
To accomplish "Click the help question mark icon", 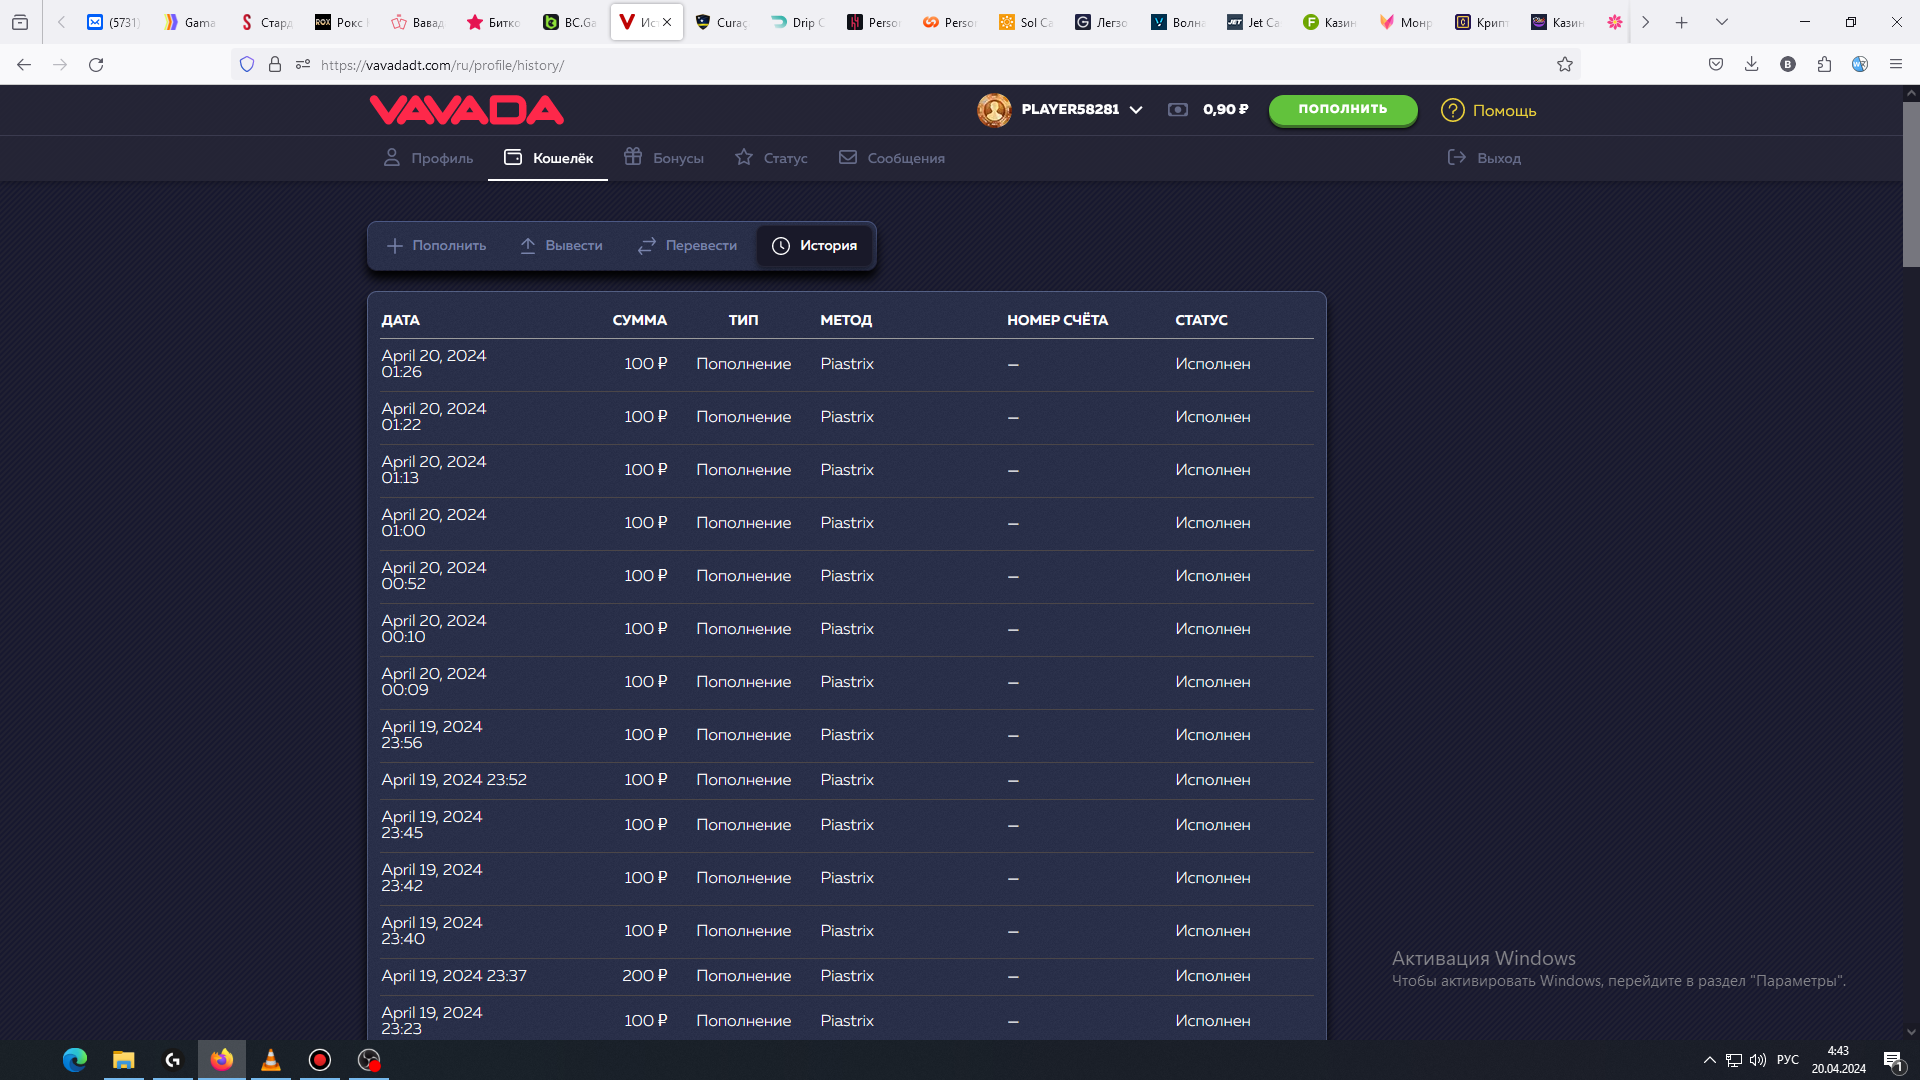I will coord(1452,110).
